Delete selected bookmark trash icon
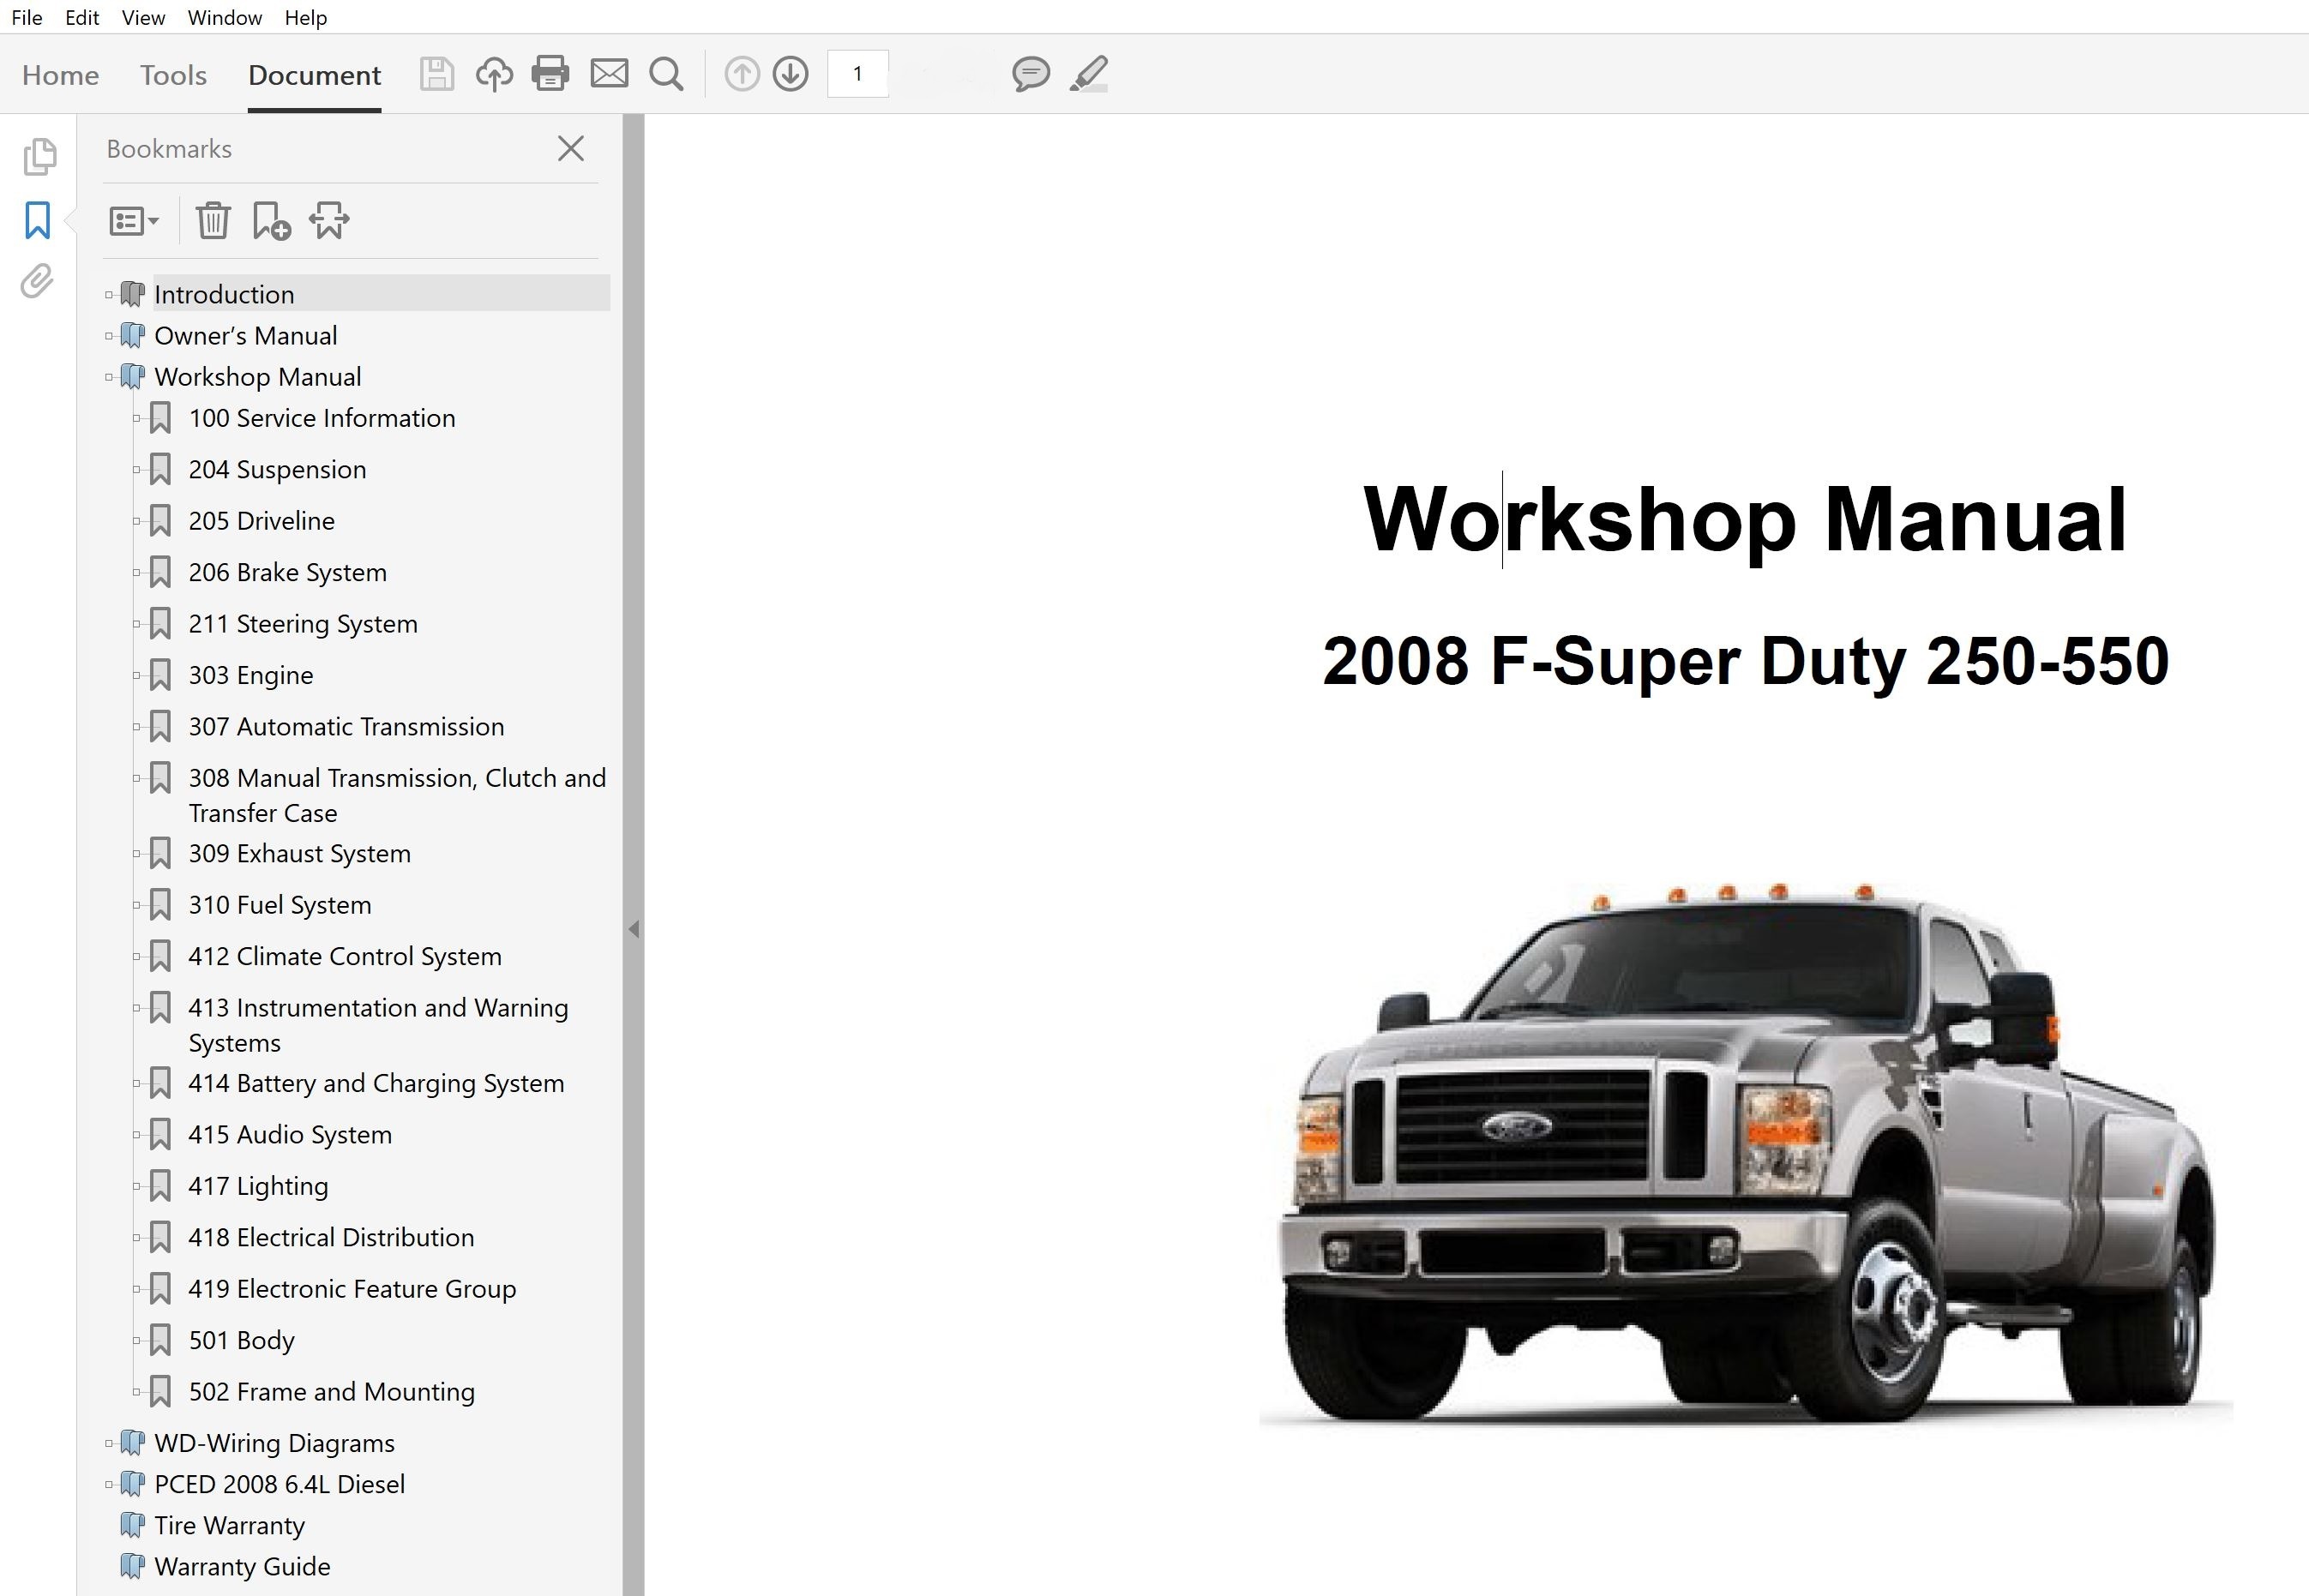The height and width of the screenshot is (1596, 2309). 213,221
